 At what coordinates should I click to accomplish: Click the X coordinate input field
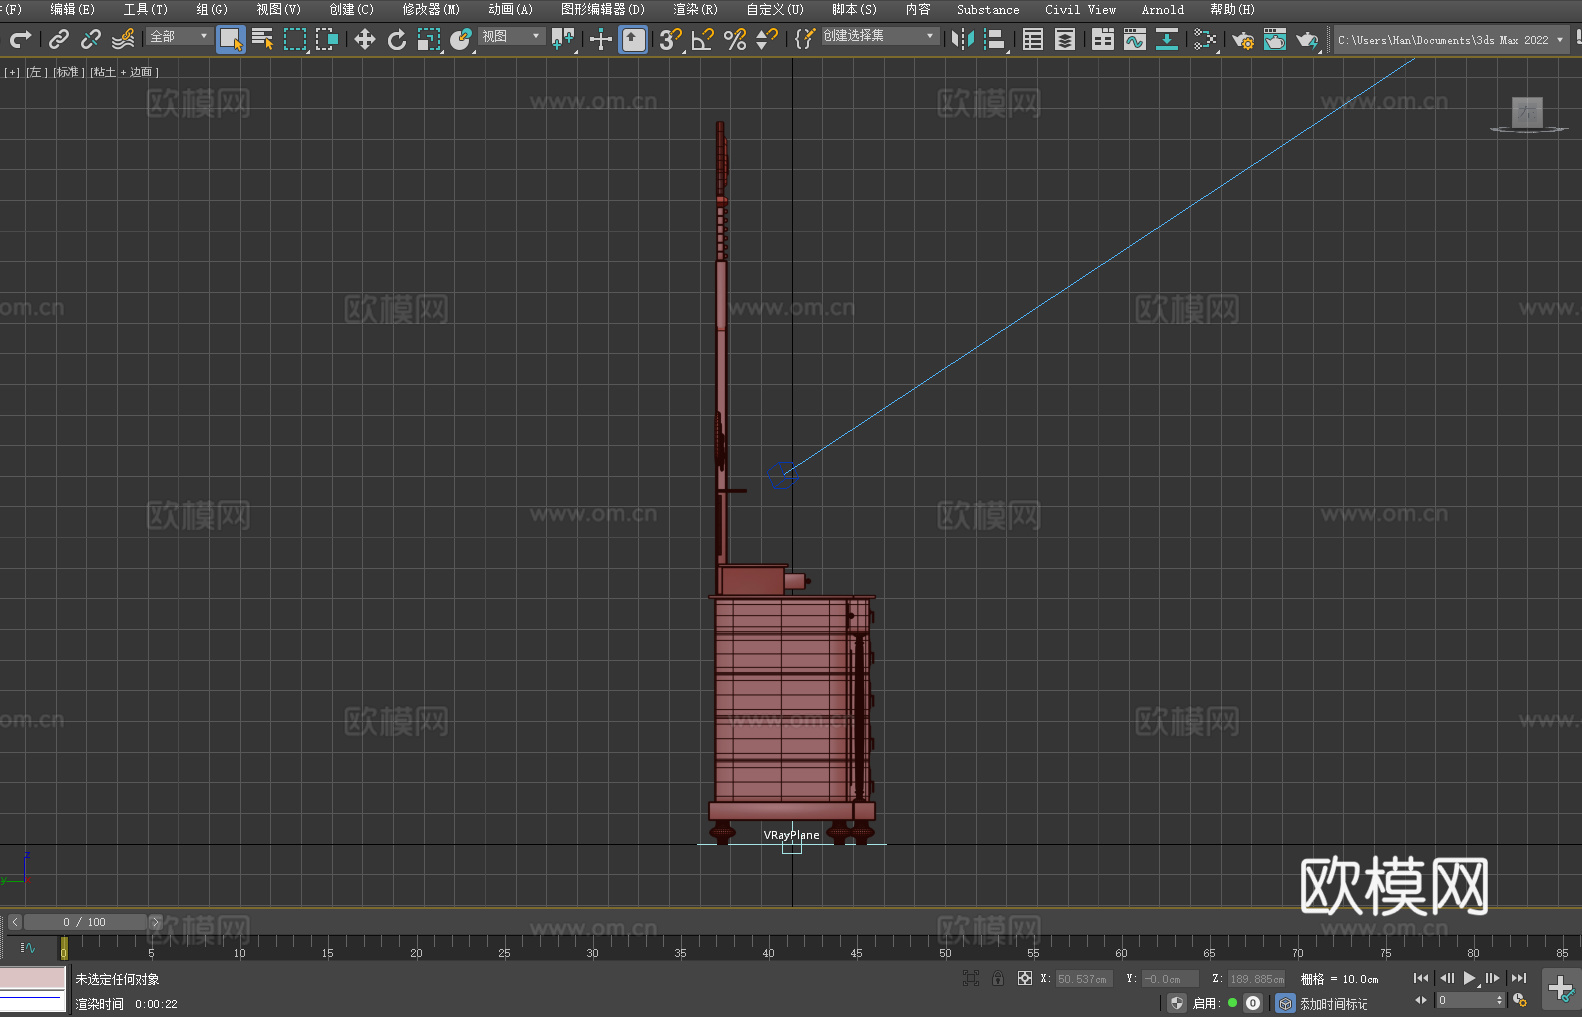pyautogui.click(x=1083, y=979)
